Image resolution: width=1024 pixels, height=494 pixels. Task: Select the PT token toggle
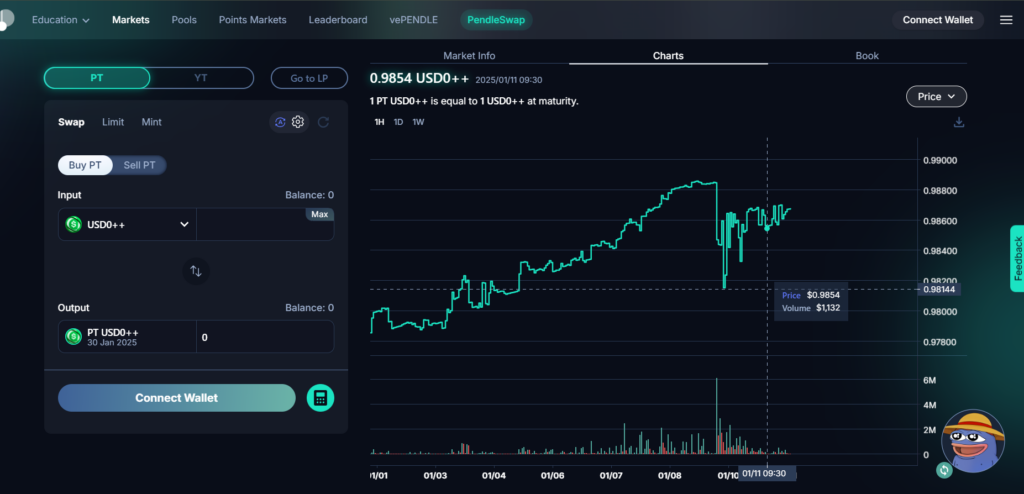tap(97, 78)
